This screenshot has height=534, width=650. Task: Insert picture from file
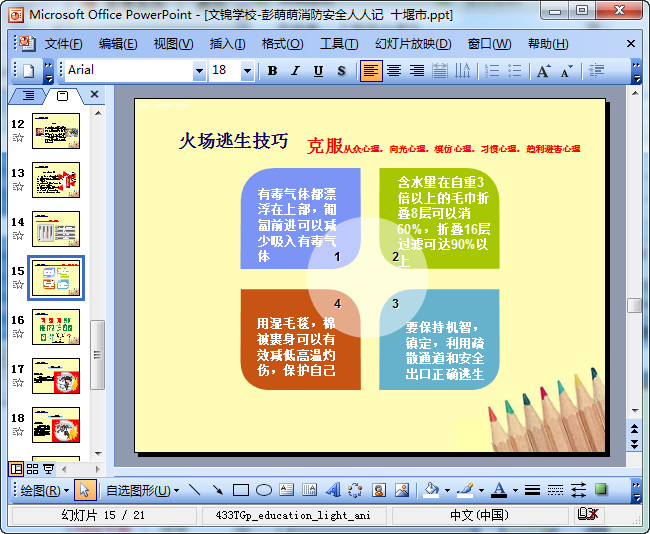(401, 490)
